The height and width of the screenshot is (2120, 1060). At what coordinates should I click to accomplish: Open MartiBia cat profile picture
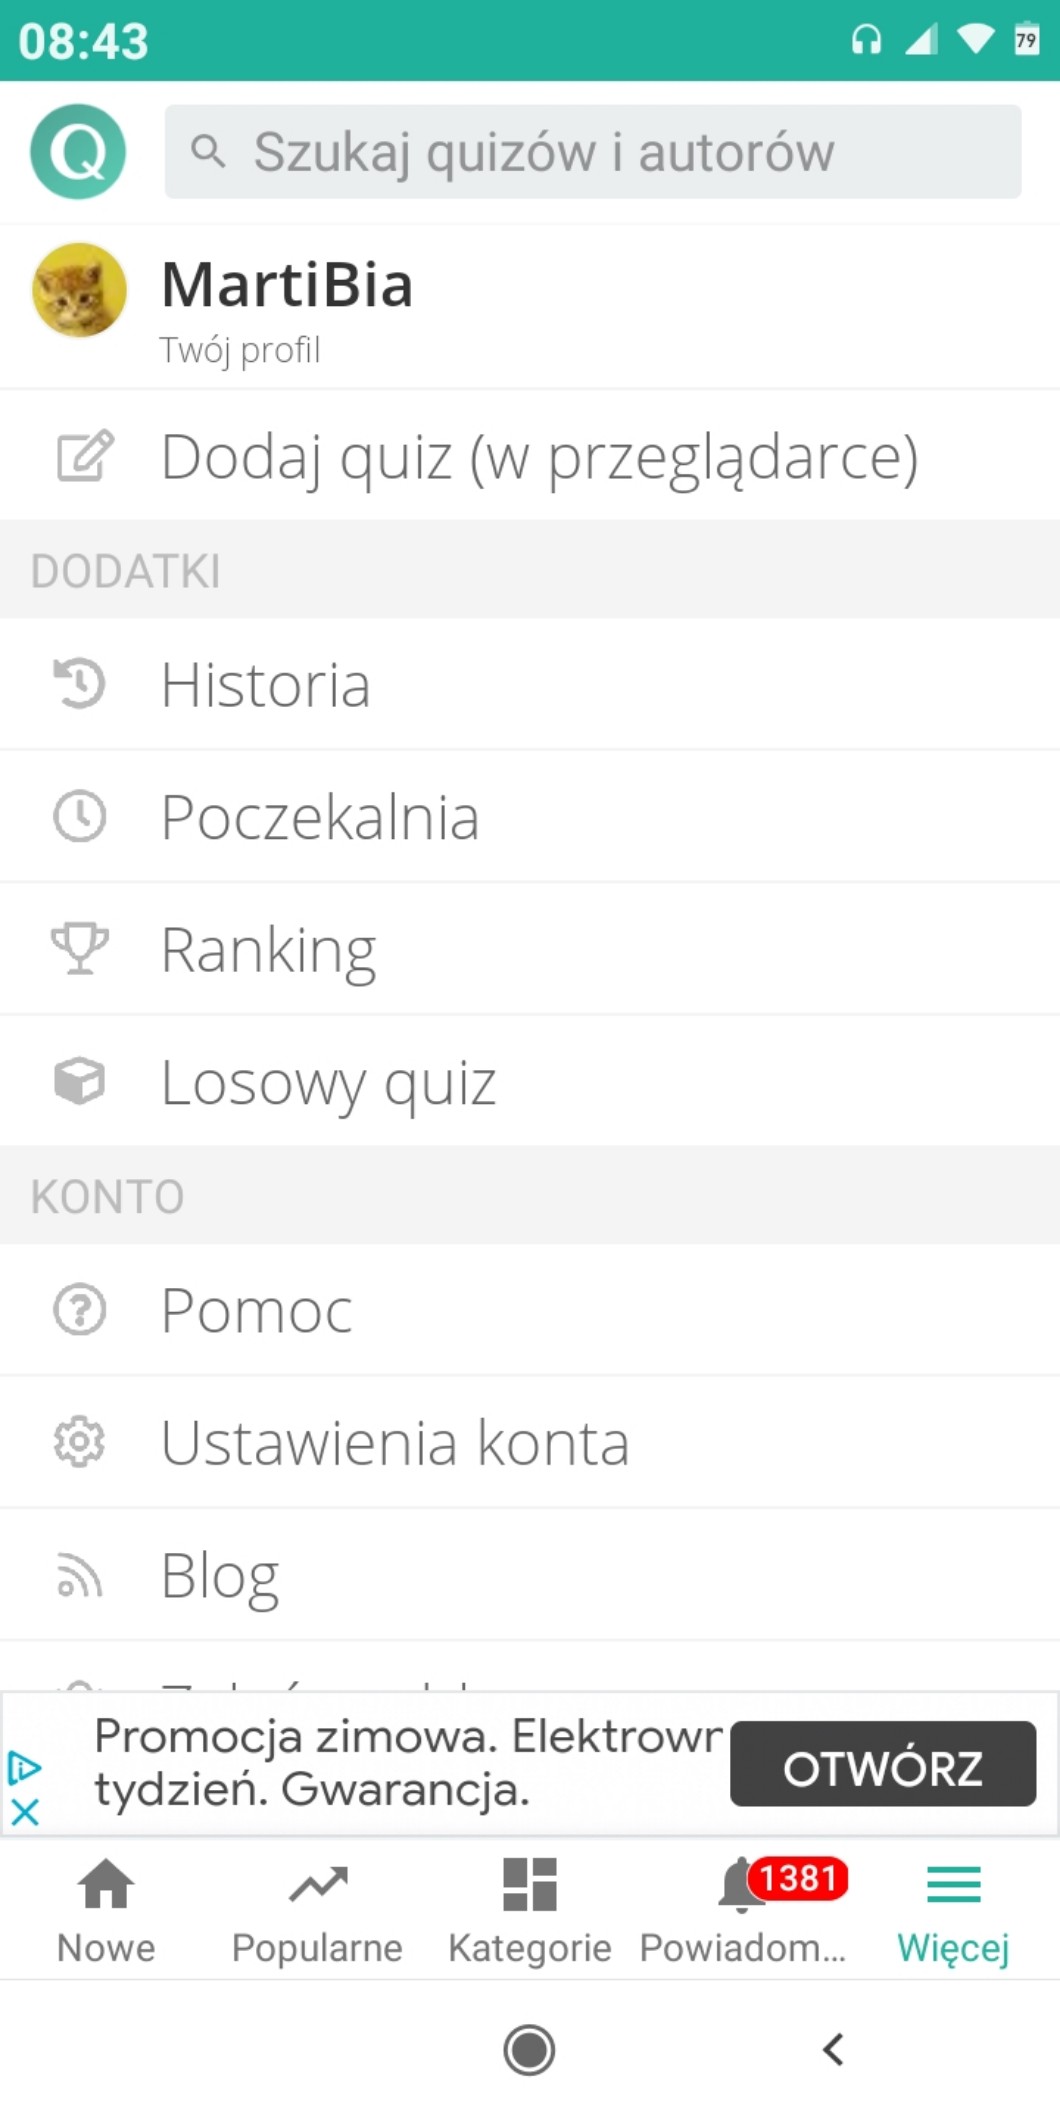tap(79, 290)
